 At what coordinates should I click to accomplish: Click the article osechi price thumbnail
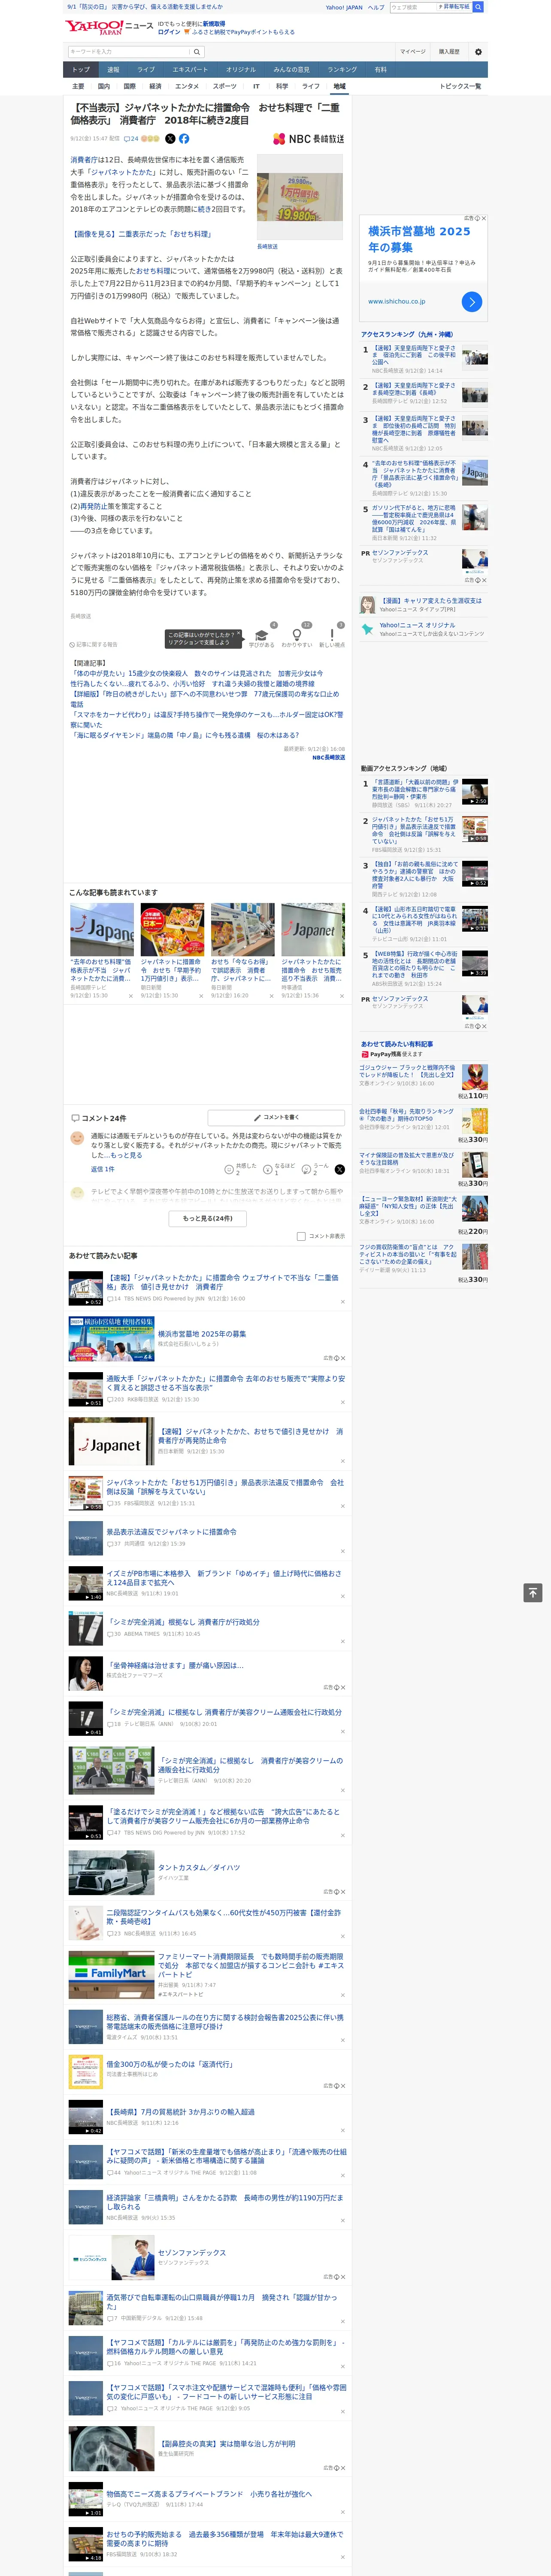(x=300, y=197)
